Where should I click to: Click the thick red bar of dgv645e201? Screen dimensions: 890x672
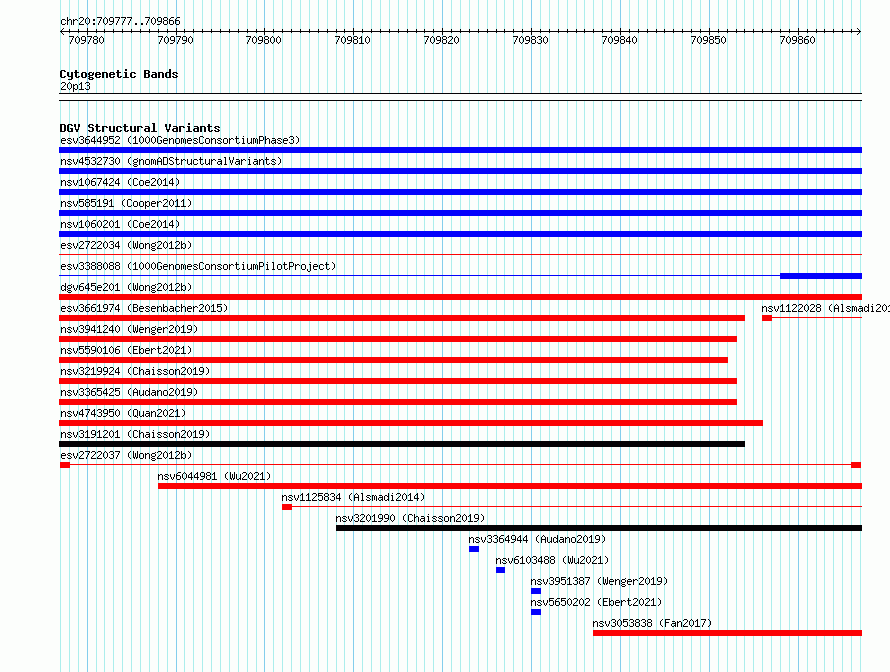coord(460,297)
